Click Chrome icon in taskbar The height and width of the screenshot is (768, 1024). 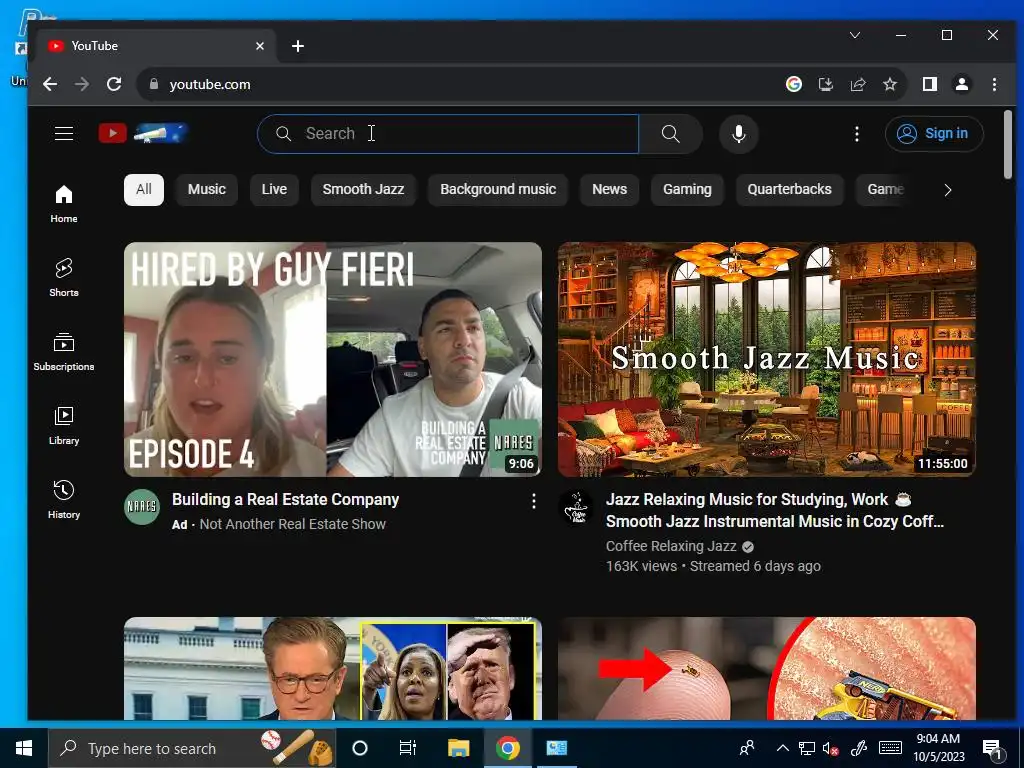coord(507,748)
